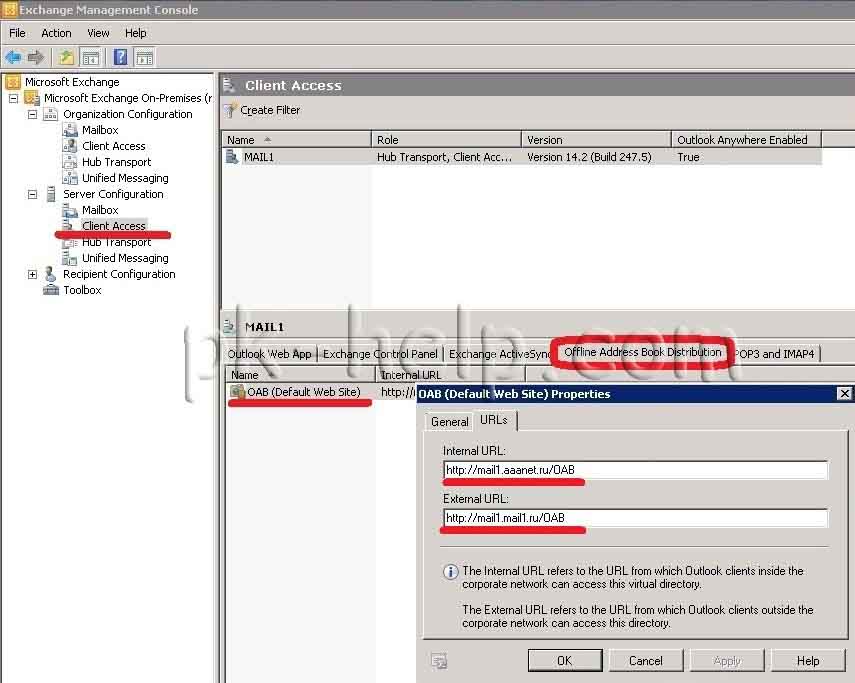
Task: Open the View menu
Action: [98, 33]
